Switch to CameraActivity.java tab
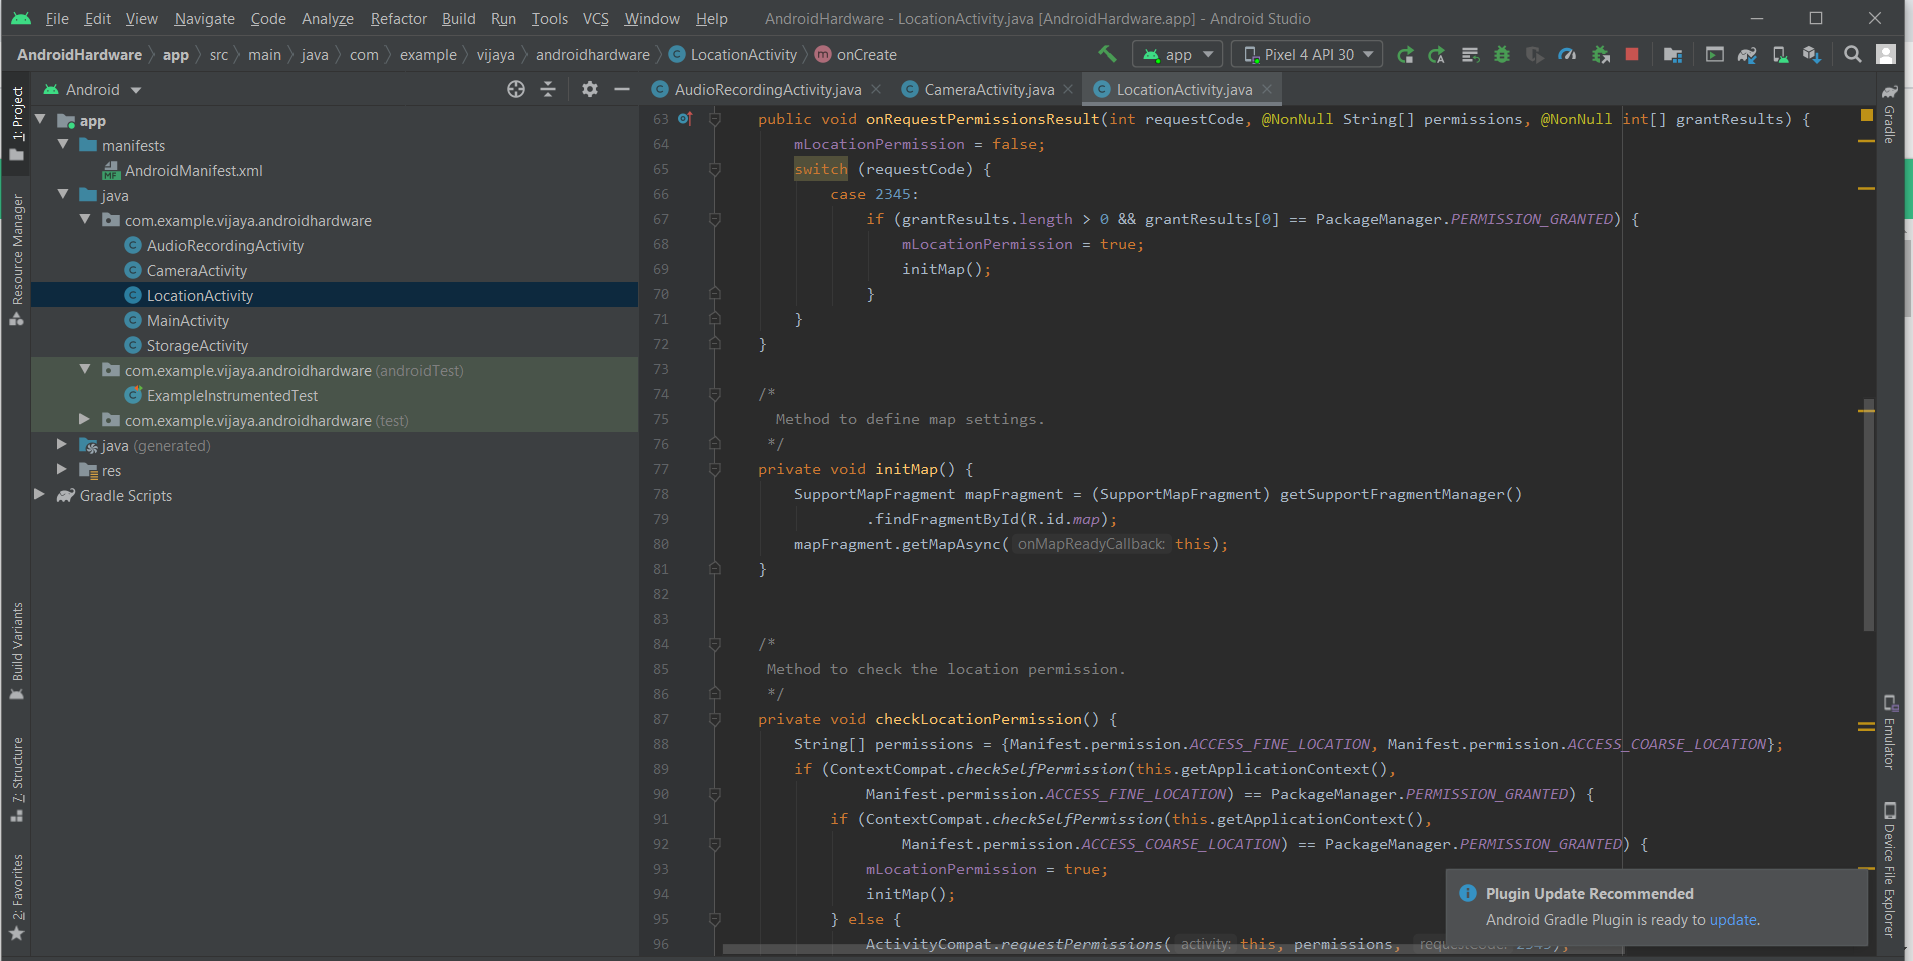 tap(988, 89)
